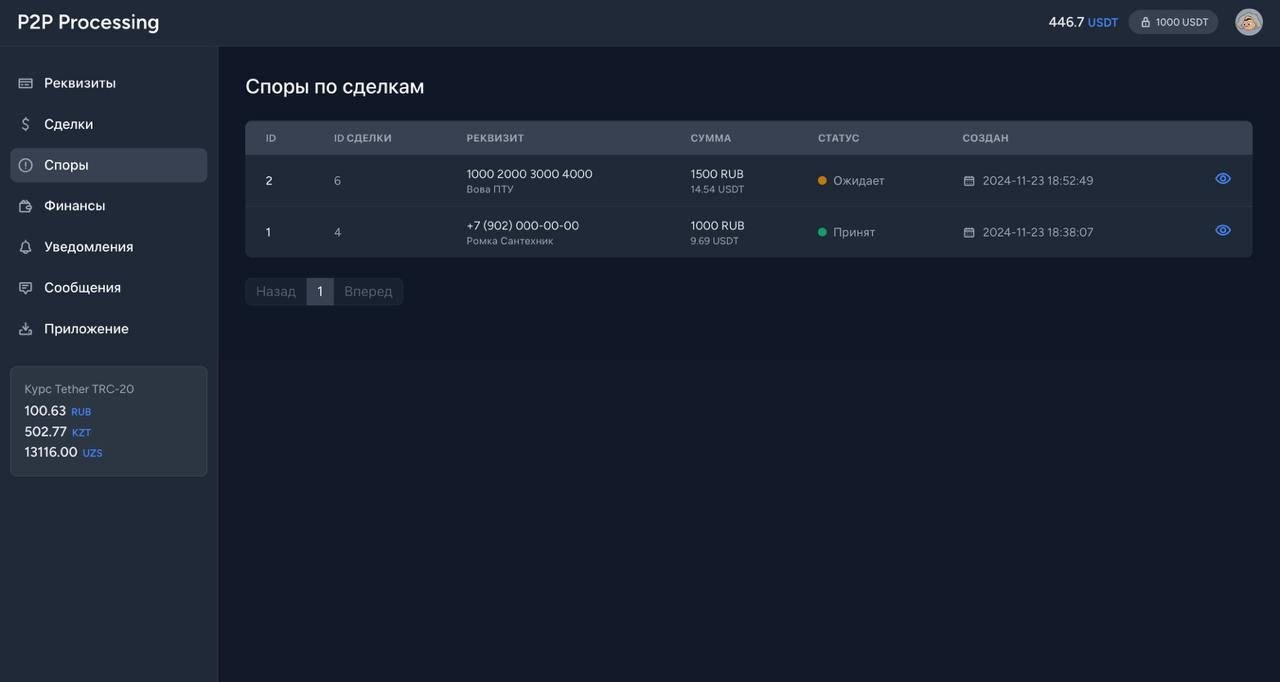This screenshot has height=682, width=1280.
Task: Click the 1500 RUB amount
Action: point(717,174)
